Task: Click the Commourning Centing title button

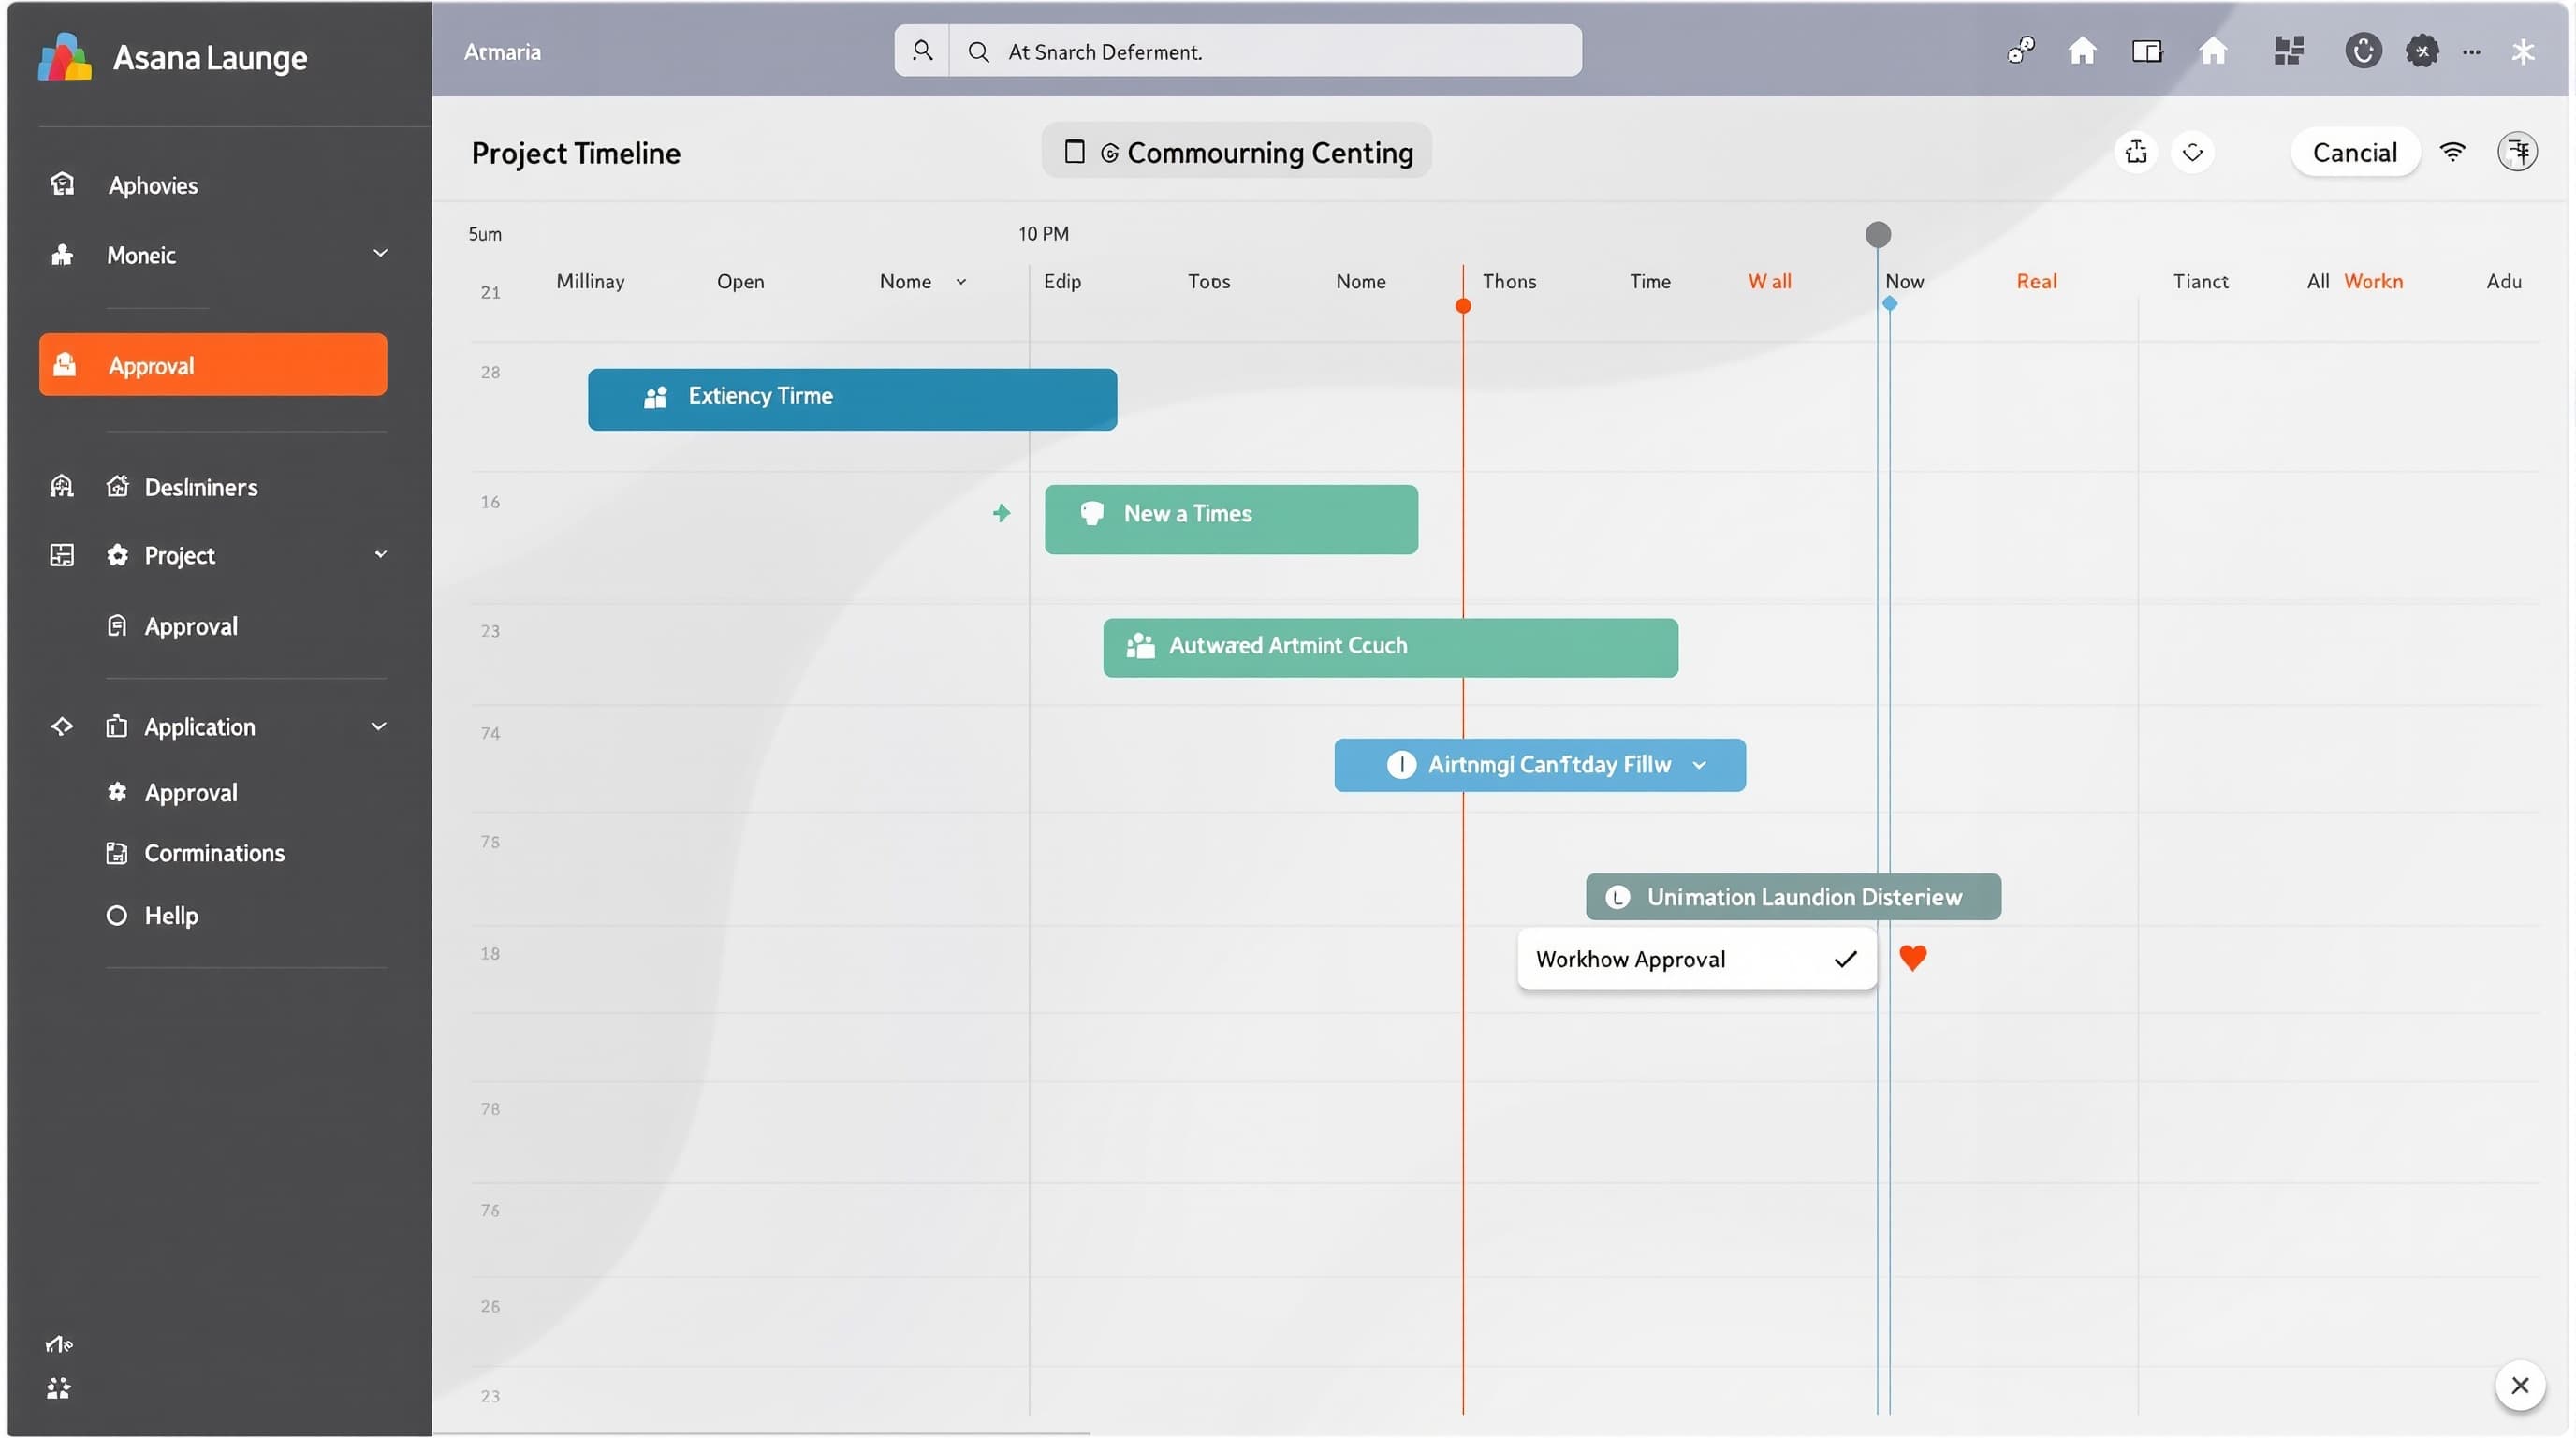Action: click(x=1237, y=152)
